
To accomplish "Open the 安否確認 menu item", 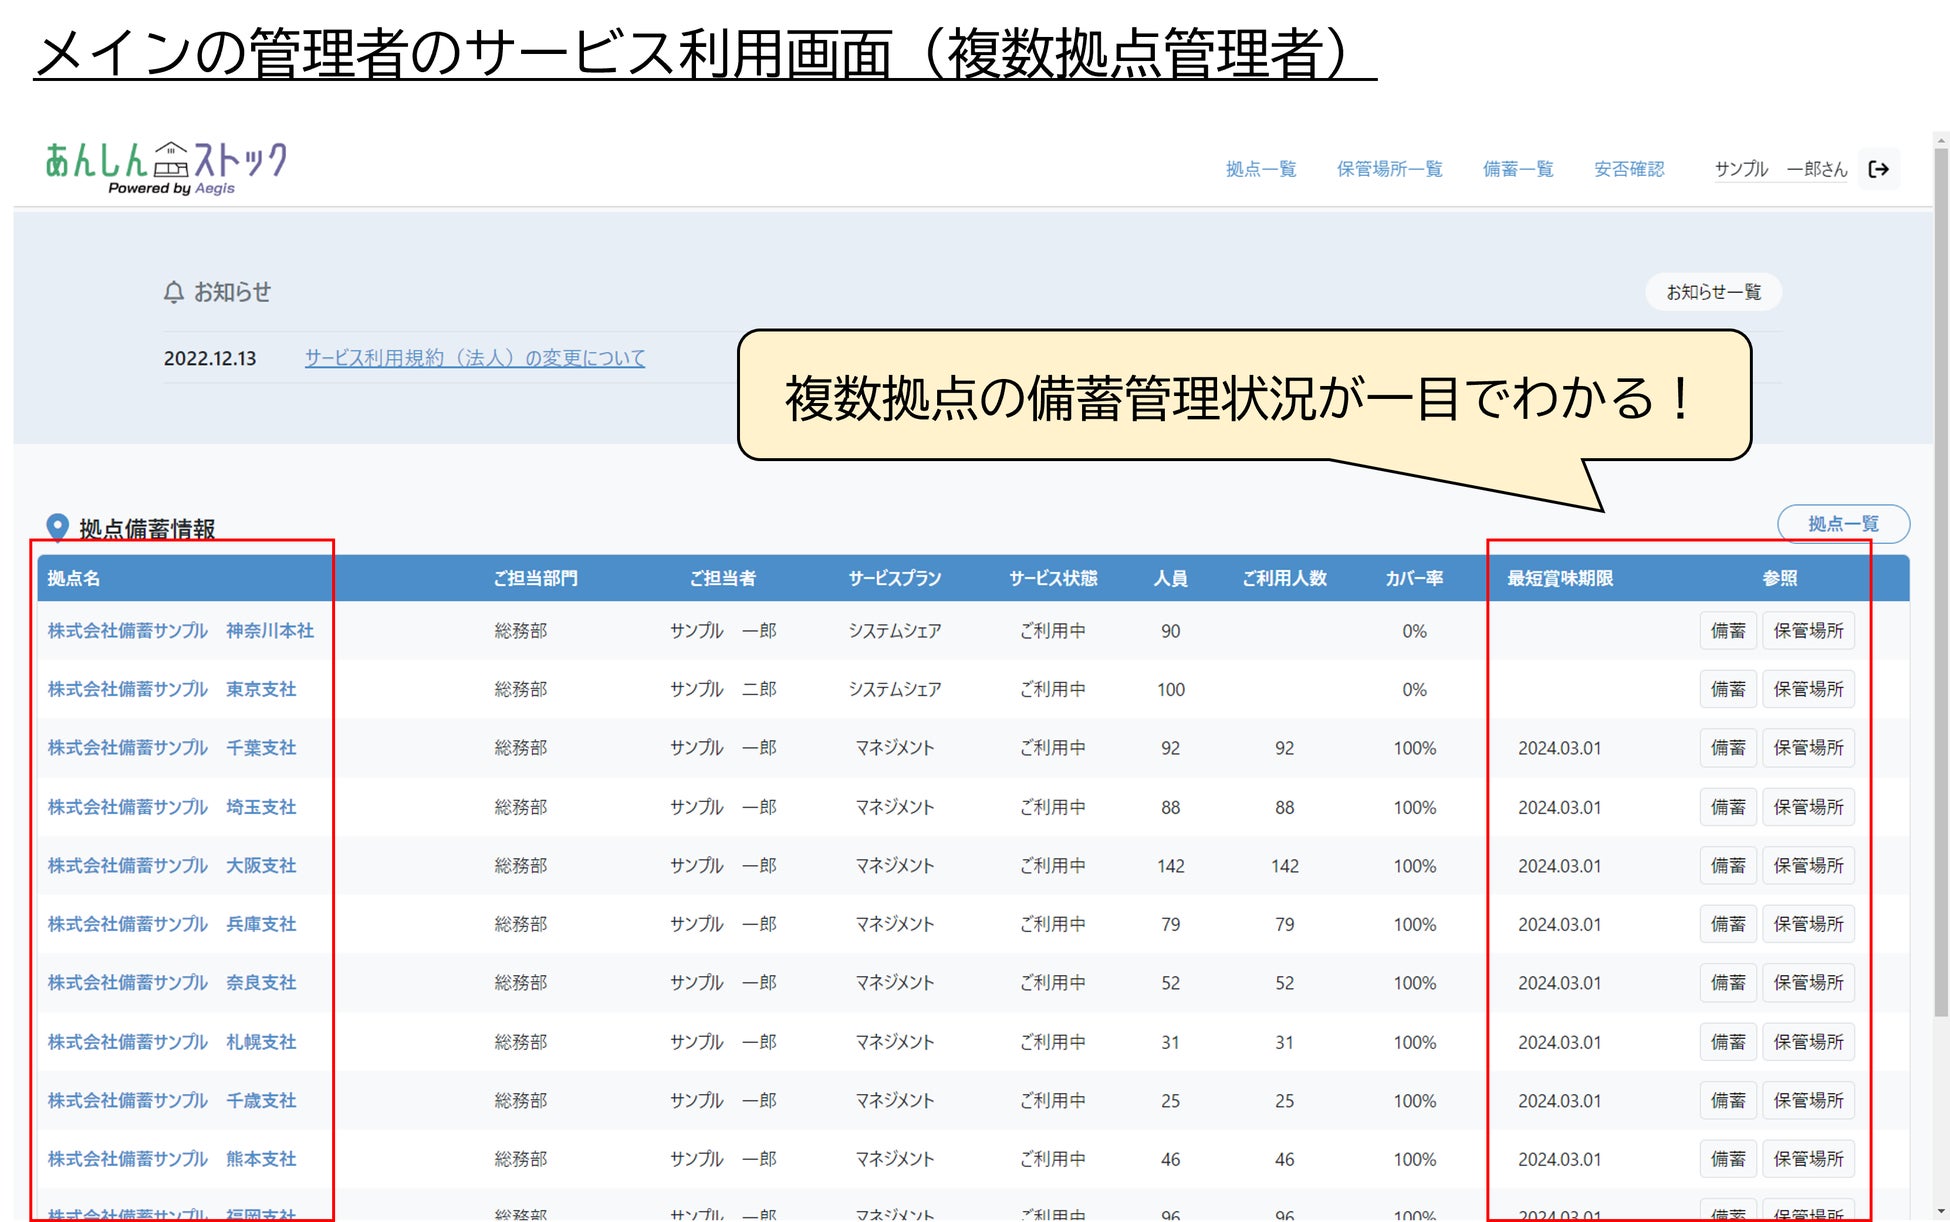I will point(1628,169).
